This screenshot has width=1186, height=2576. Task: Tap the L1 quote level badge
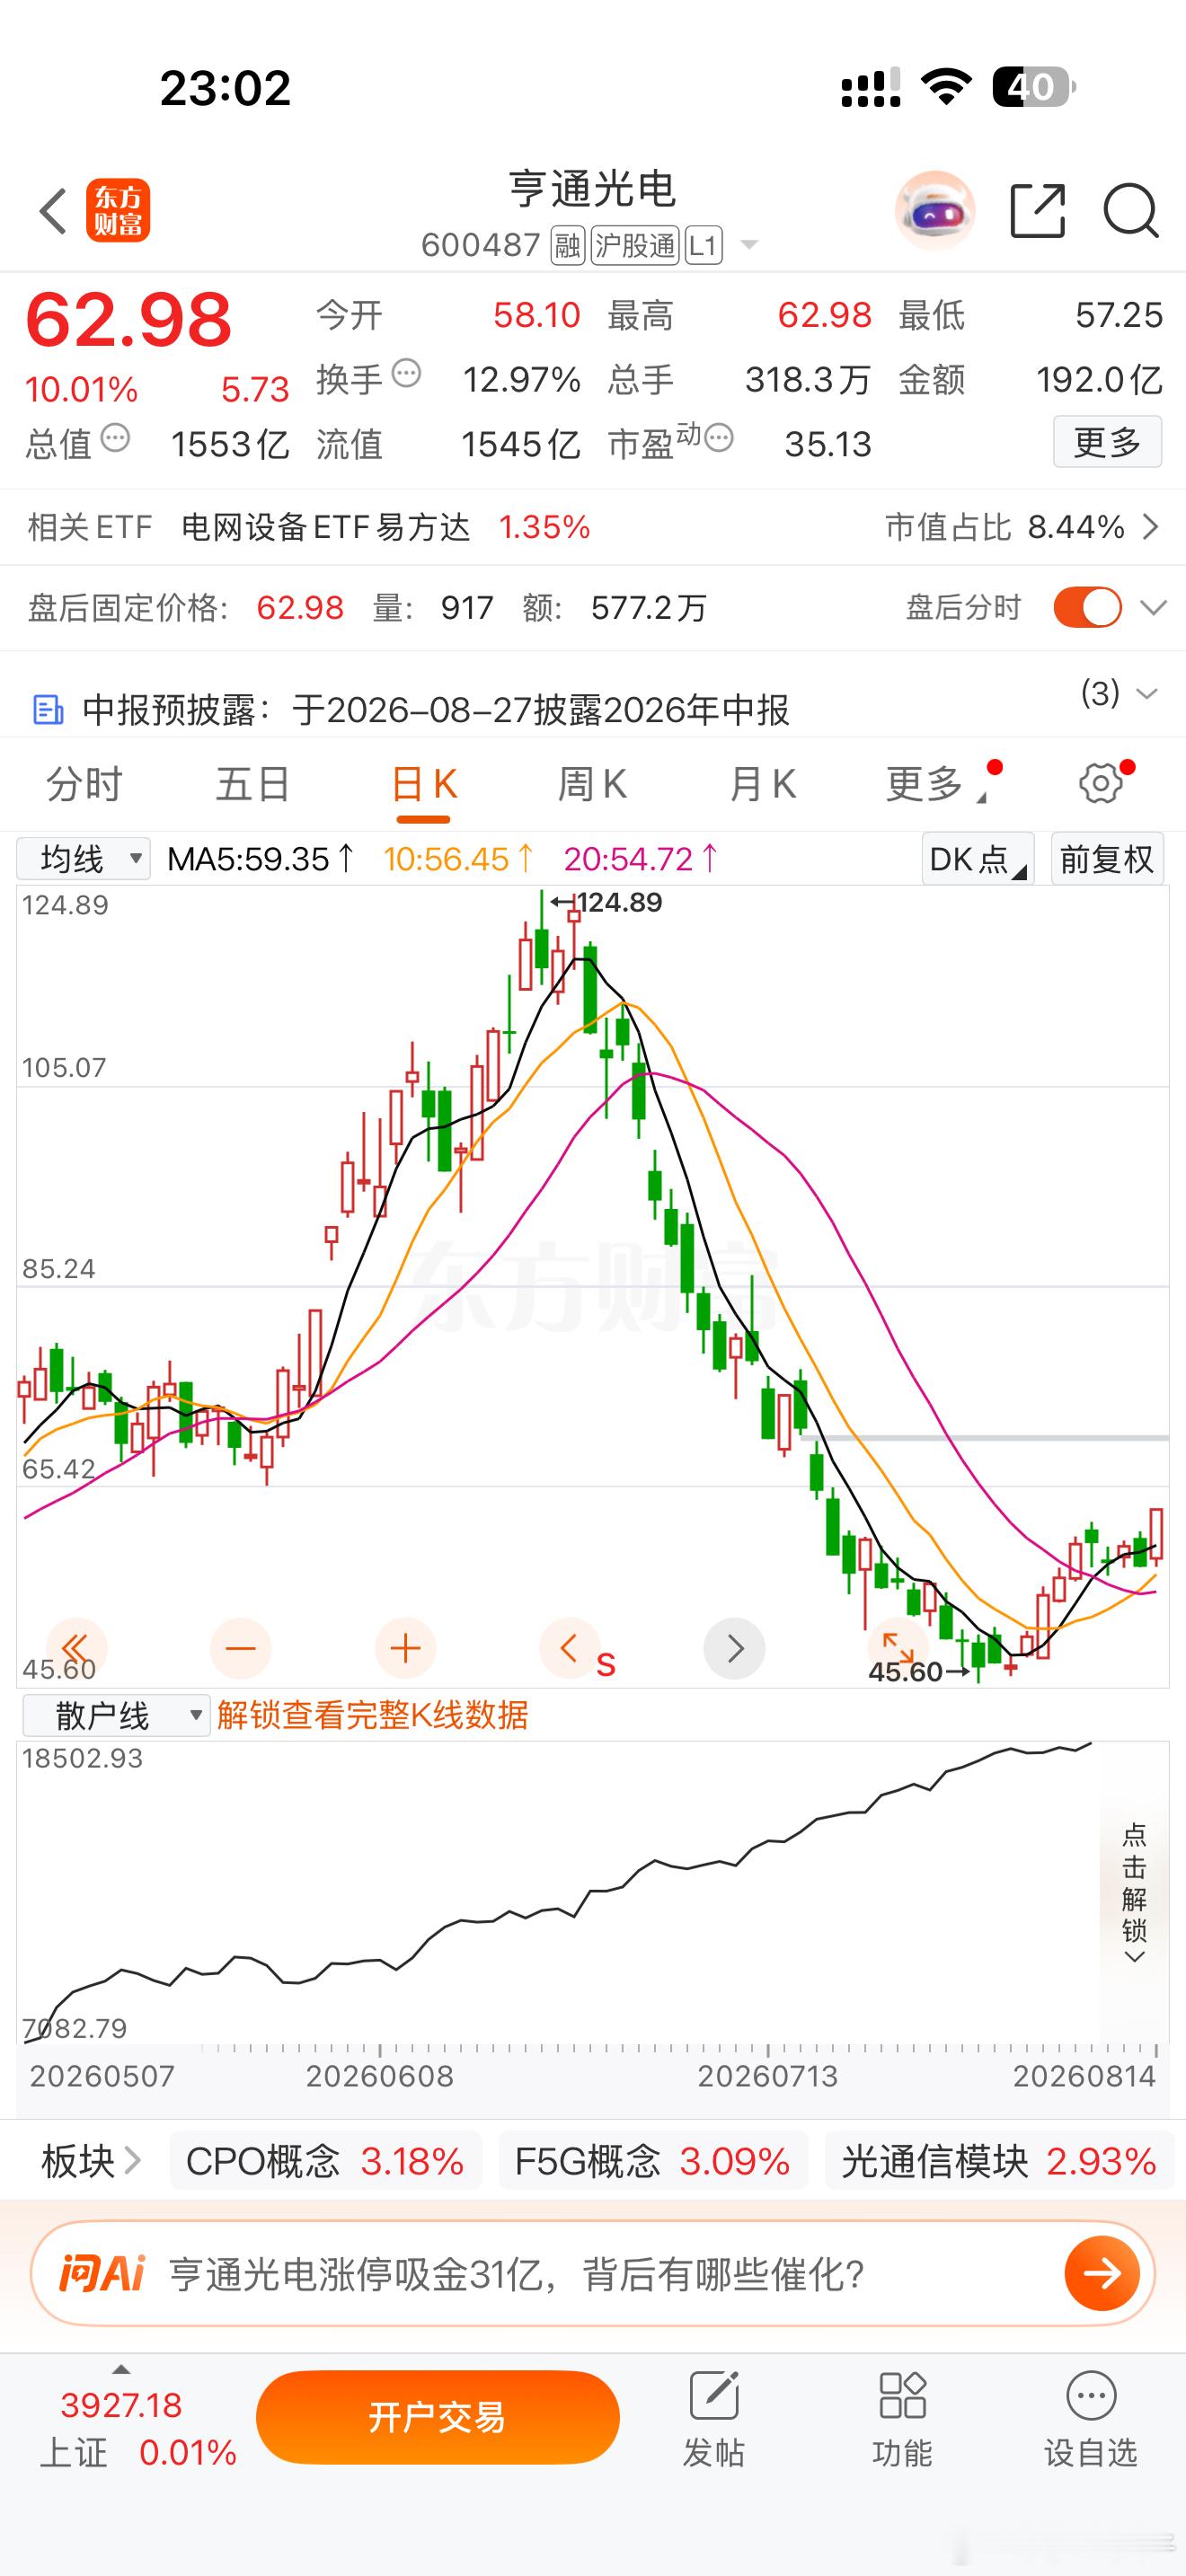tap(704, 245)
